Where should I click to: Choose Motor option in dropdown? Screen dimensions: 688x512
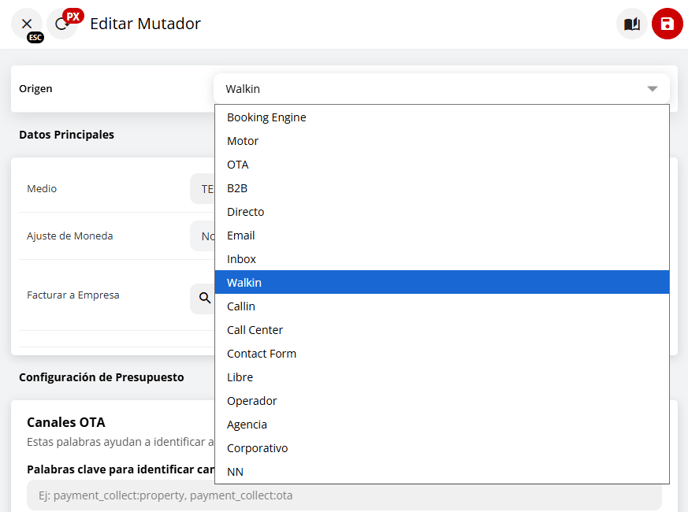243,141
